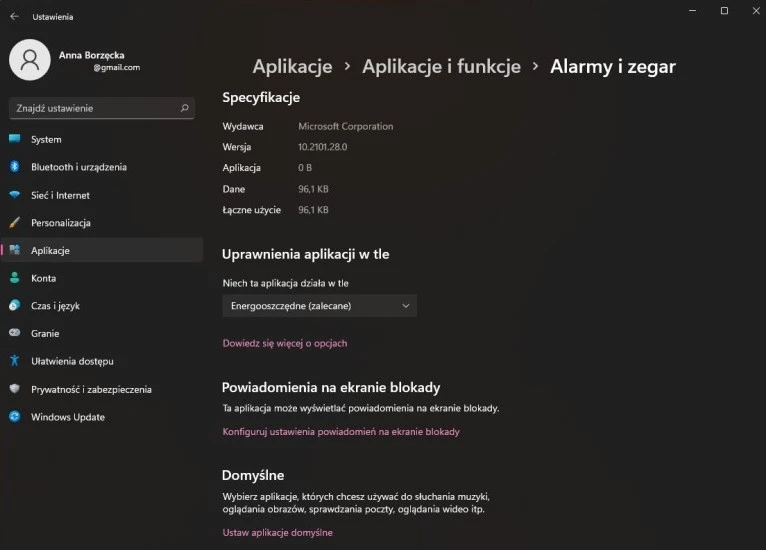Open Prywatność i zabezpieczenia

point(102,389)
